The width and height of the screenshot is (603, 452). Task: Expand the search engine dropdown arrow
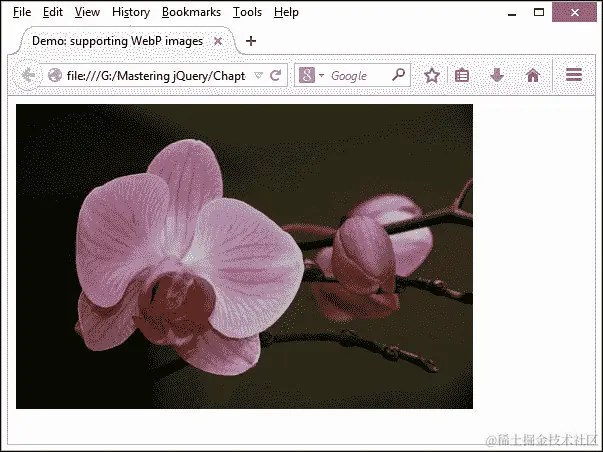click(321, 75)
